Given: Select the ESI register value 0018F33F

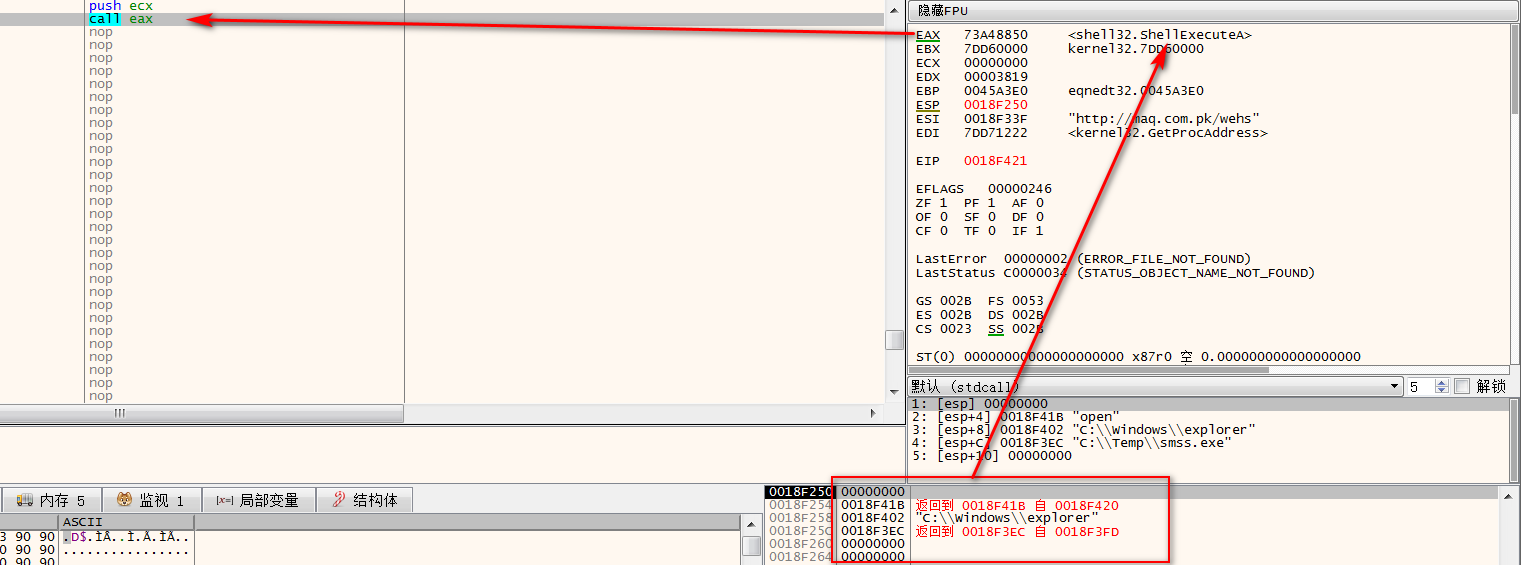Looking at the screenshot, I should (995, 119).
